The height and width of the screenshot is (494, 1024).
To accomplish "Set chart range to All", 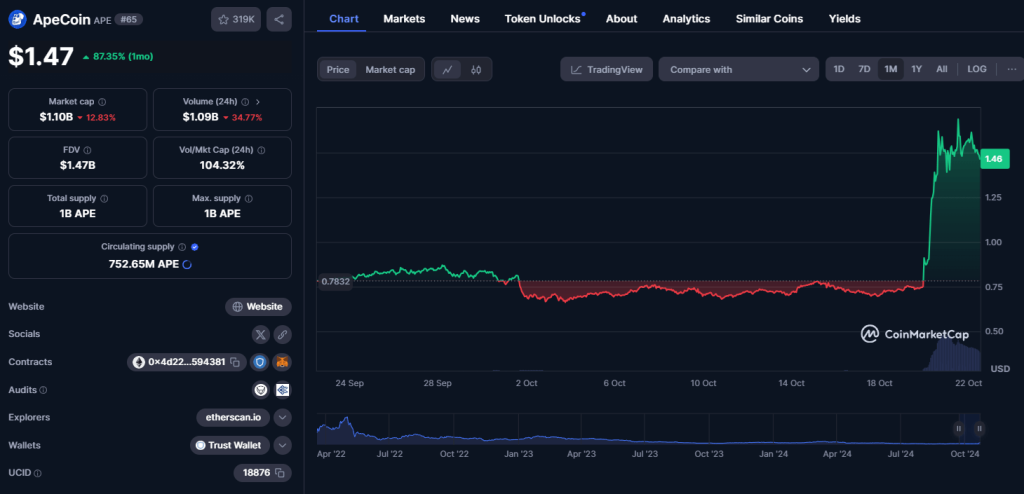I will [942, 69].
